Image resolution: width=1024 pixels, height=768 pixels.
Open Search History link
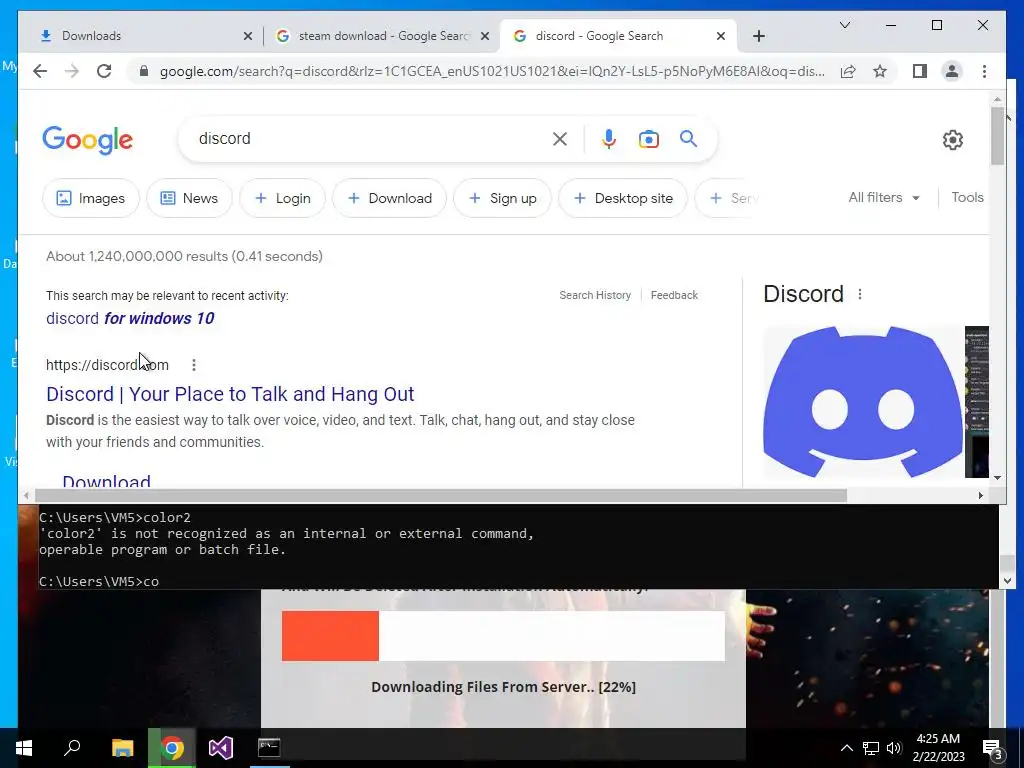point(595,295)
